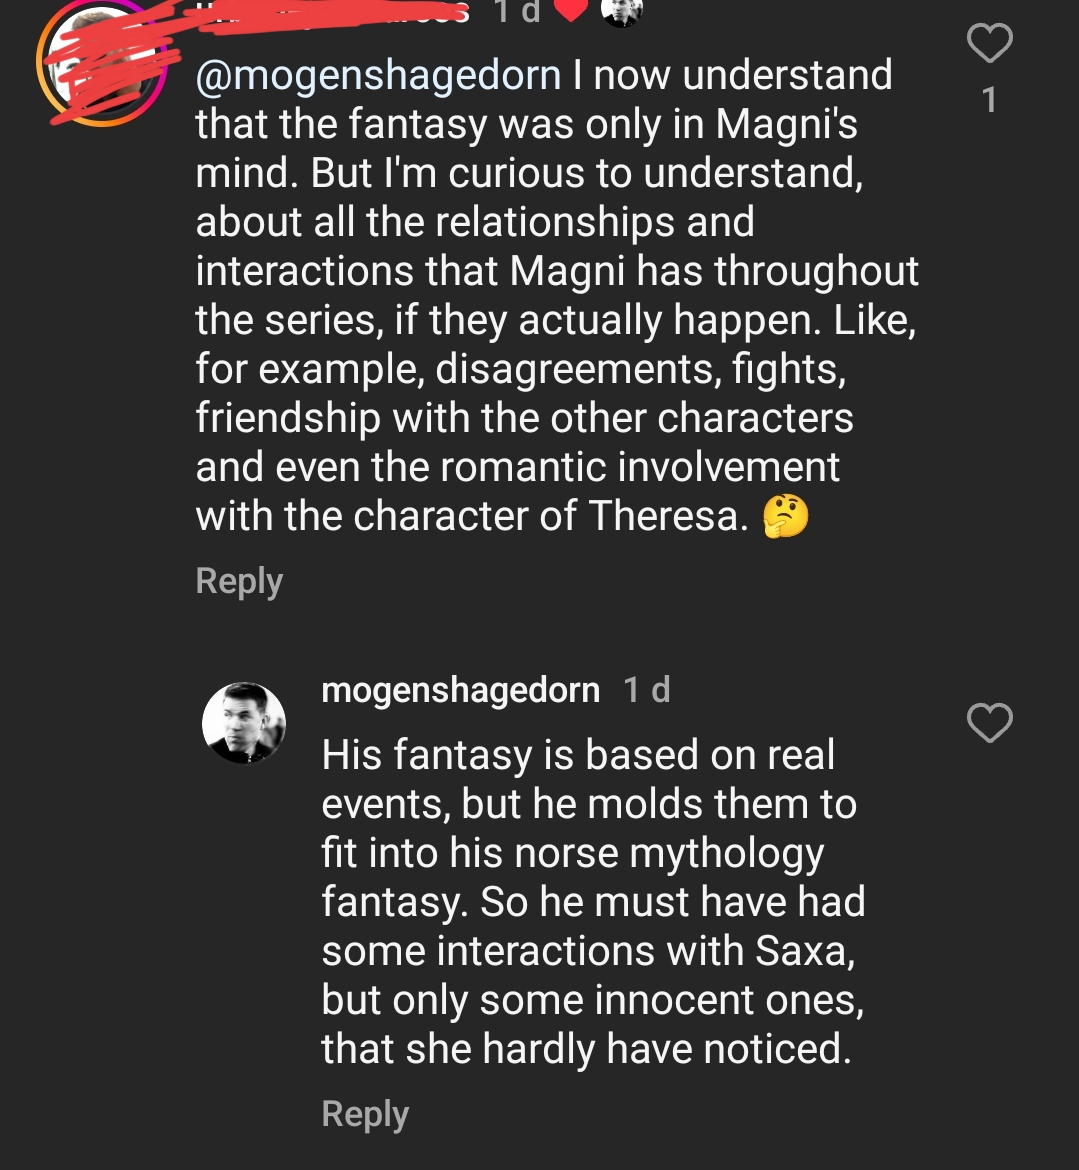The image size is (1079, 1170).
Task: Reply to the first comment
Action: click(239, 580)
